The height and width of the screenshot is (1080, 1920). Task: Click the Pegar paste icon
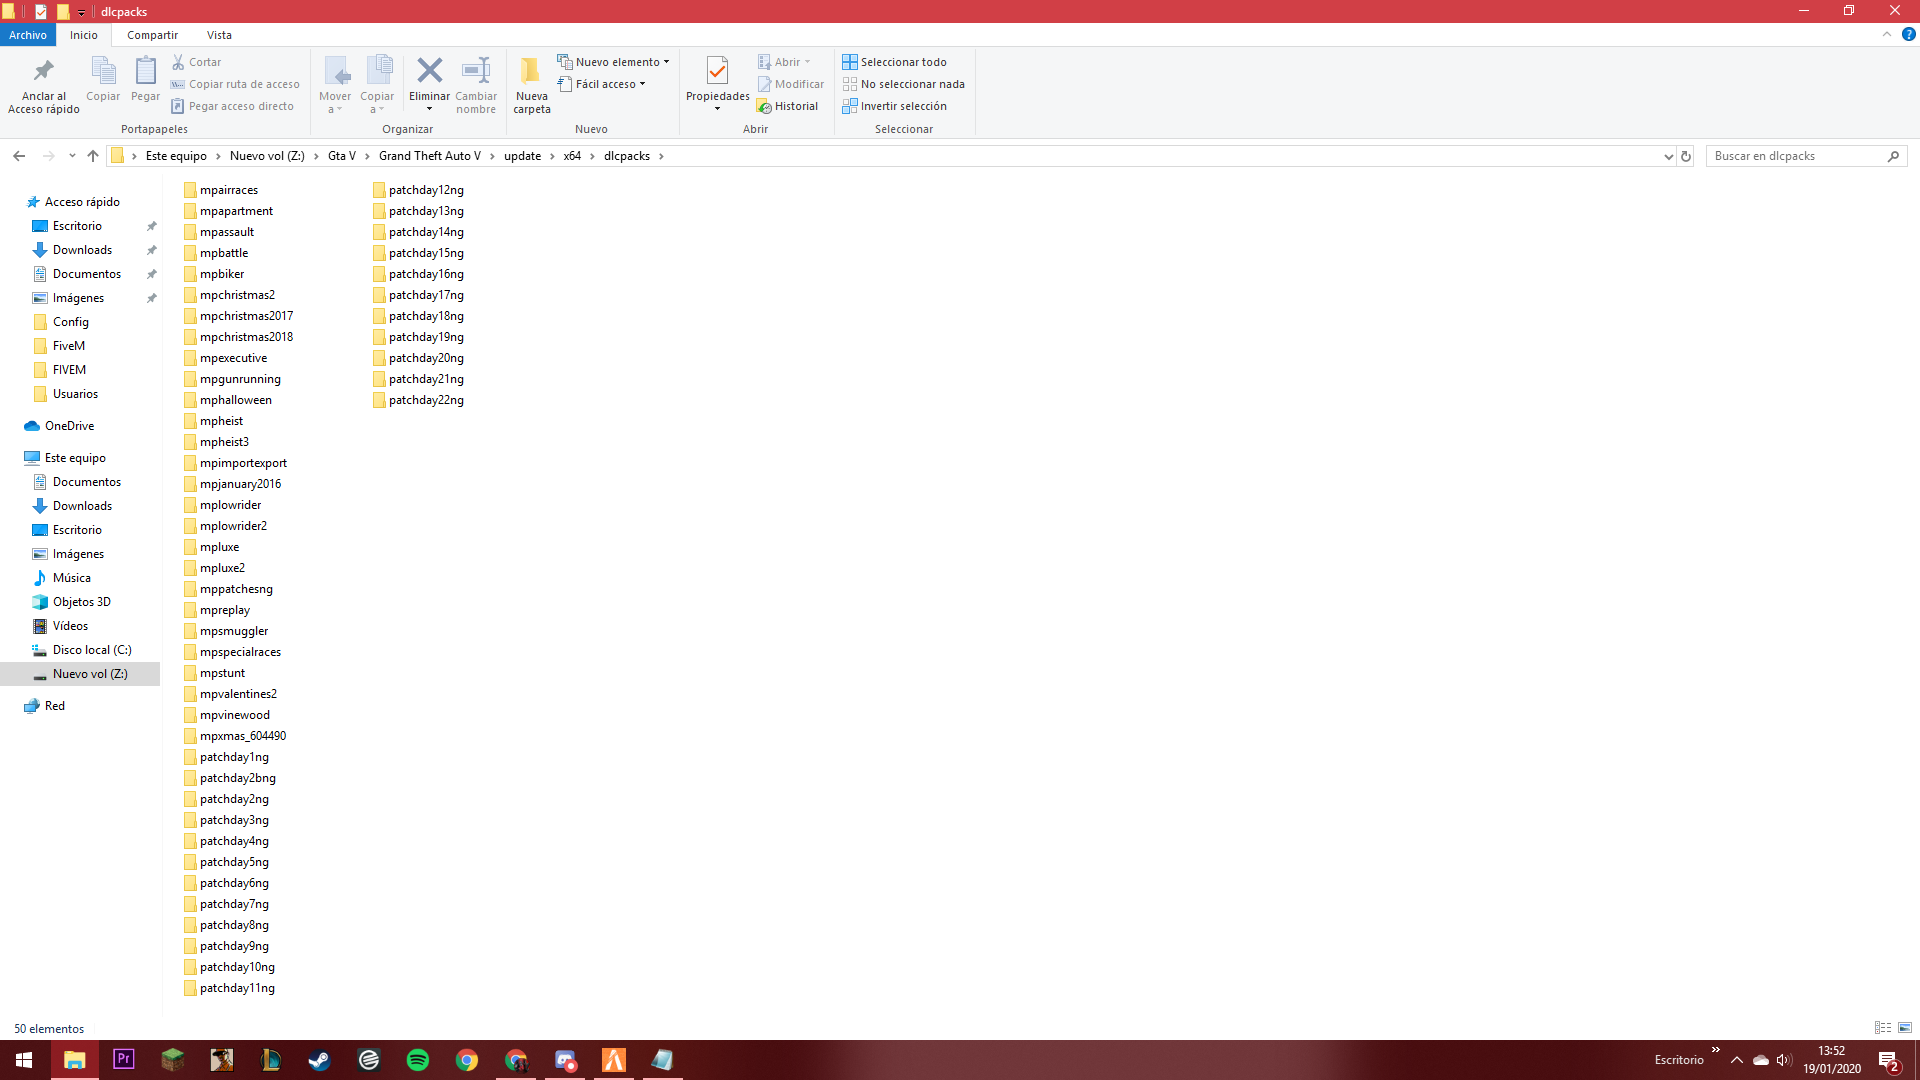coord(145,71)
